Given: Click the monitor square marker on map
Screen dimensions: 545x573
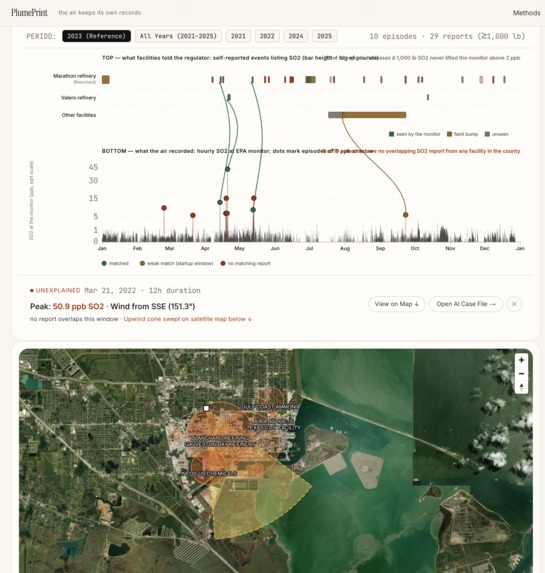Looking at the screenshot, I should (206, 408).
